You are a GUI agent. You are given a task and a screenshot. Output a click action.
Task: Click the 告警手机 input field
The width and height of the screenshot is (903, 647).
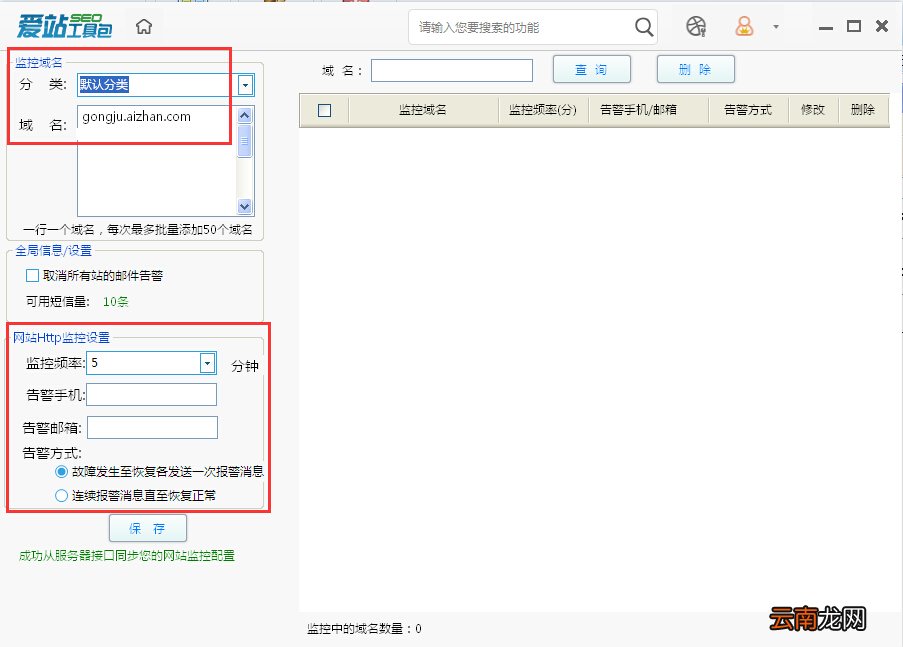[x=151, y=395]
